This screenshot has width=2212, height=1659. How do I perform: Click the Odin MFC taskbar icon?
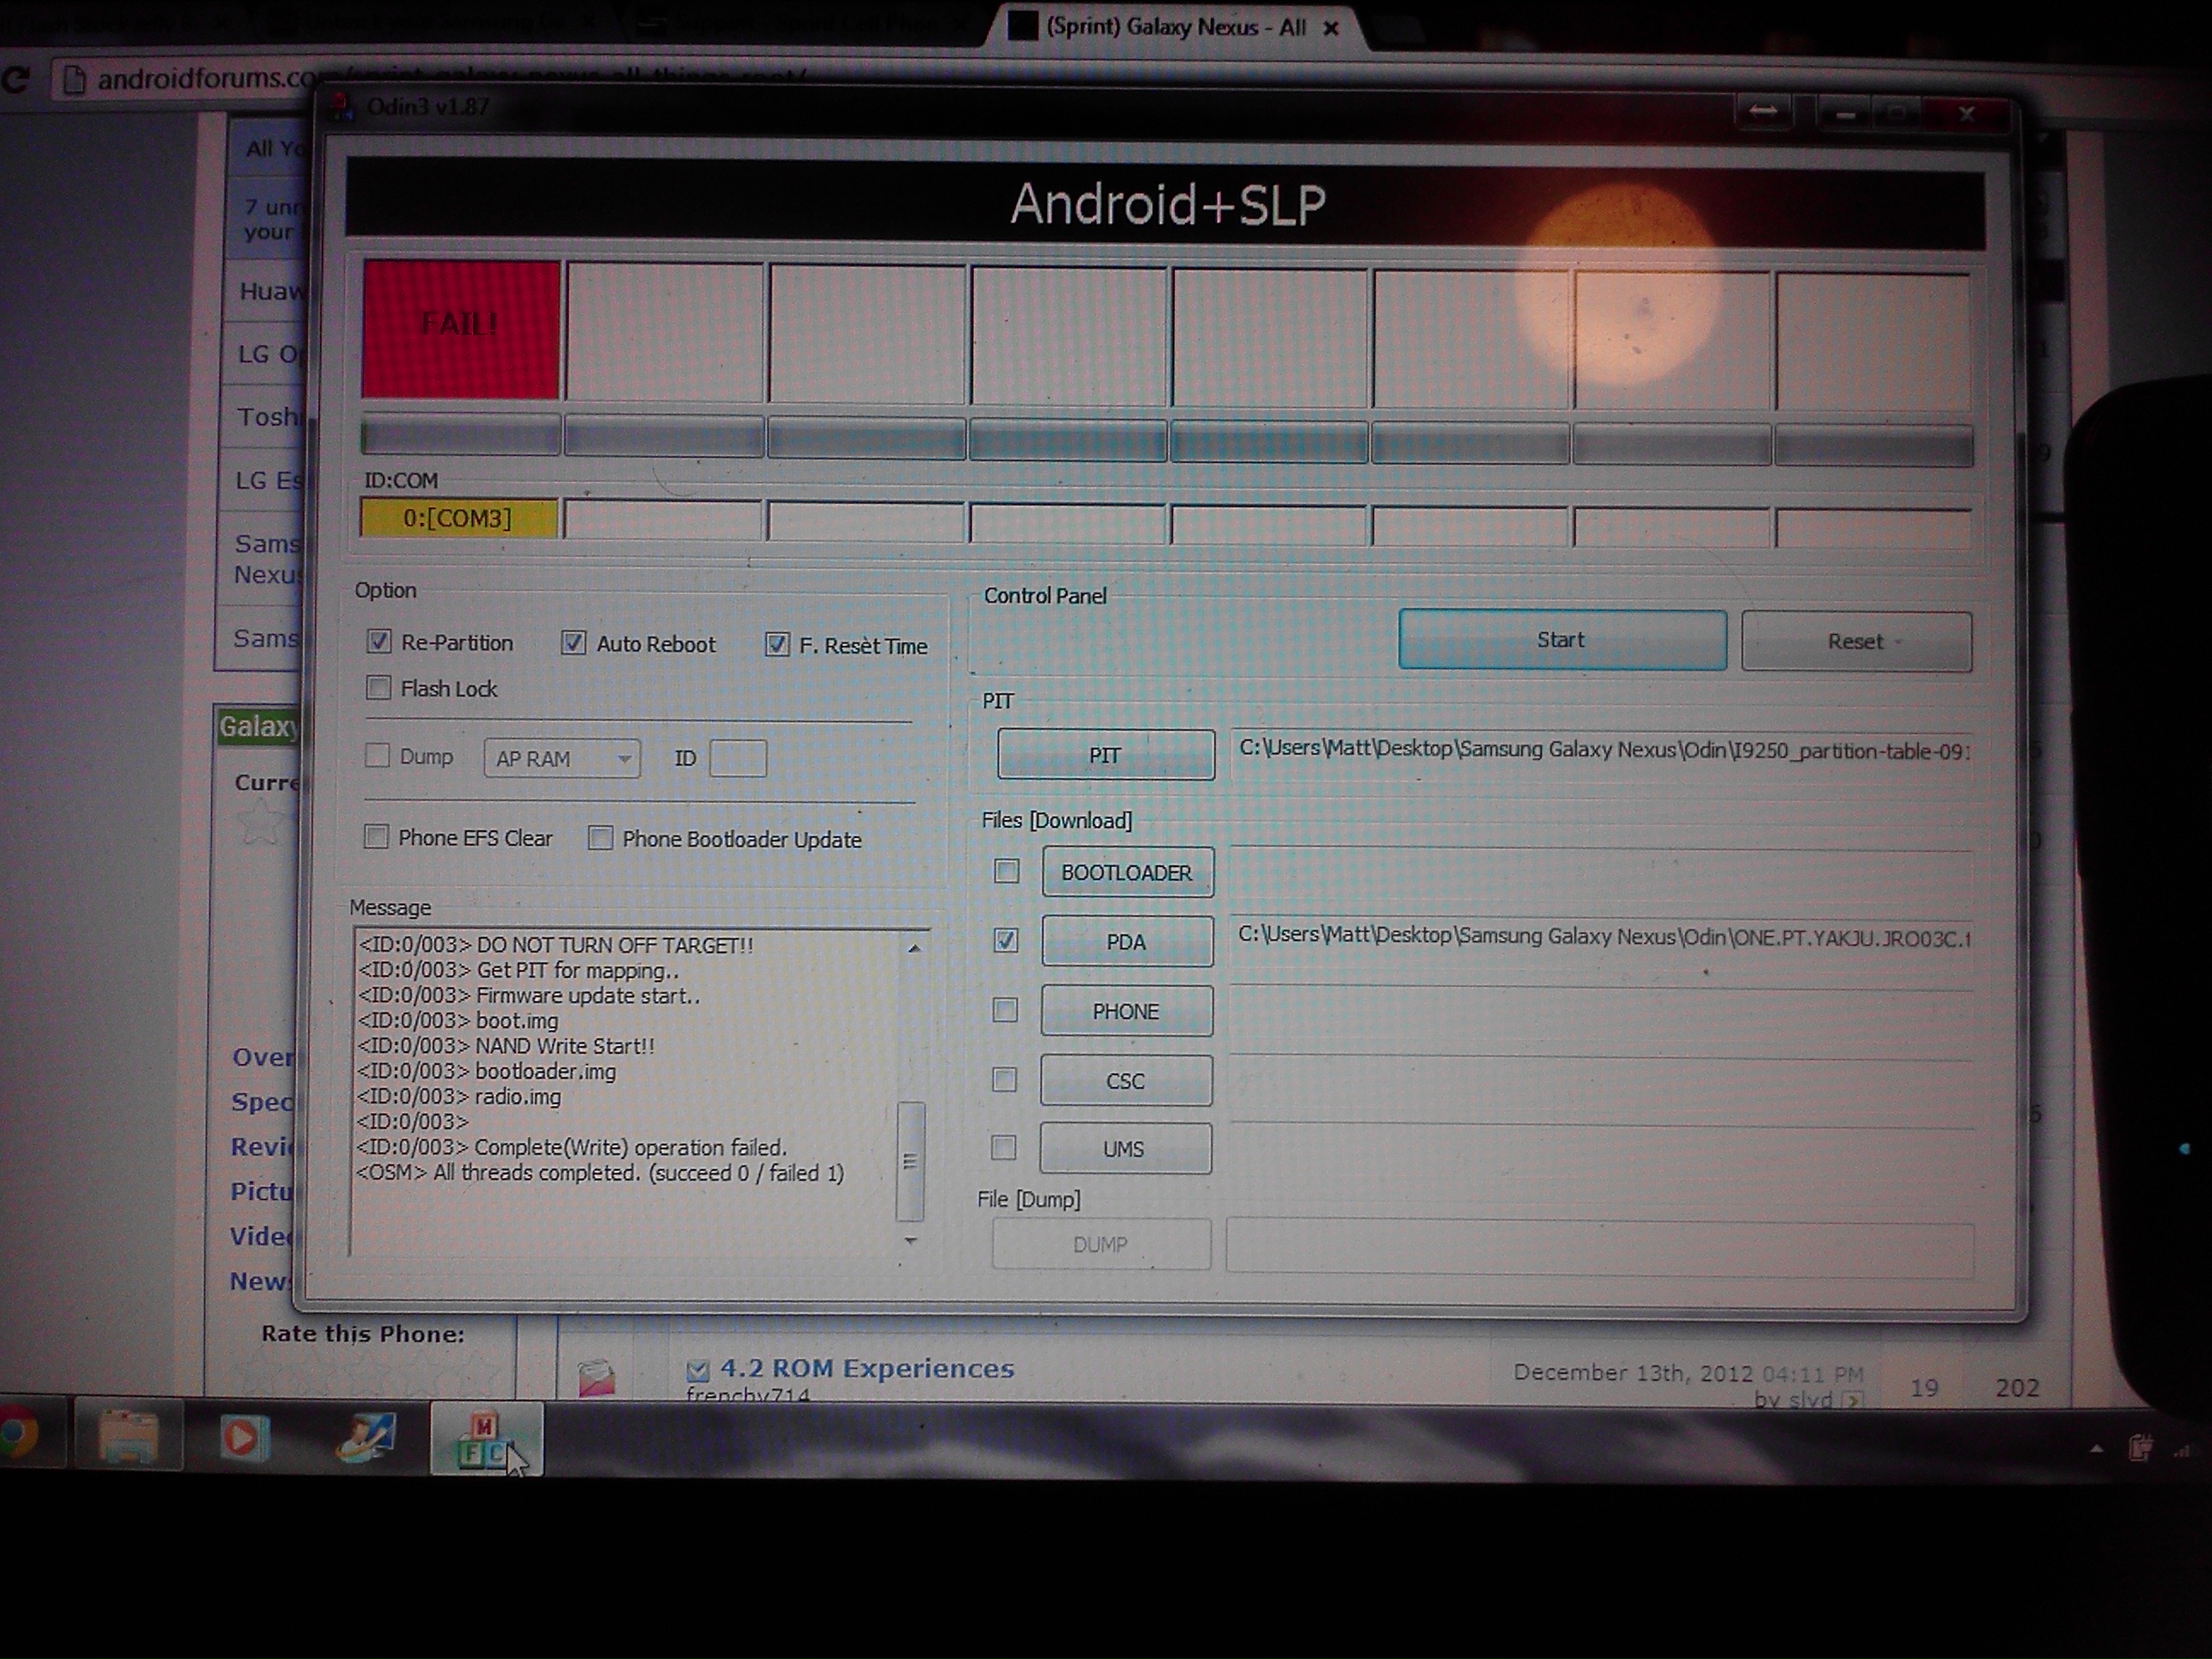[487, 1439]
